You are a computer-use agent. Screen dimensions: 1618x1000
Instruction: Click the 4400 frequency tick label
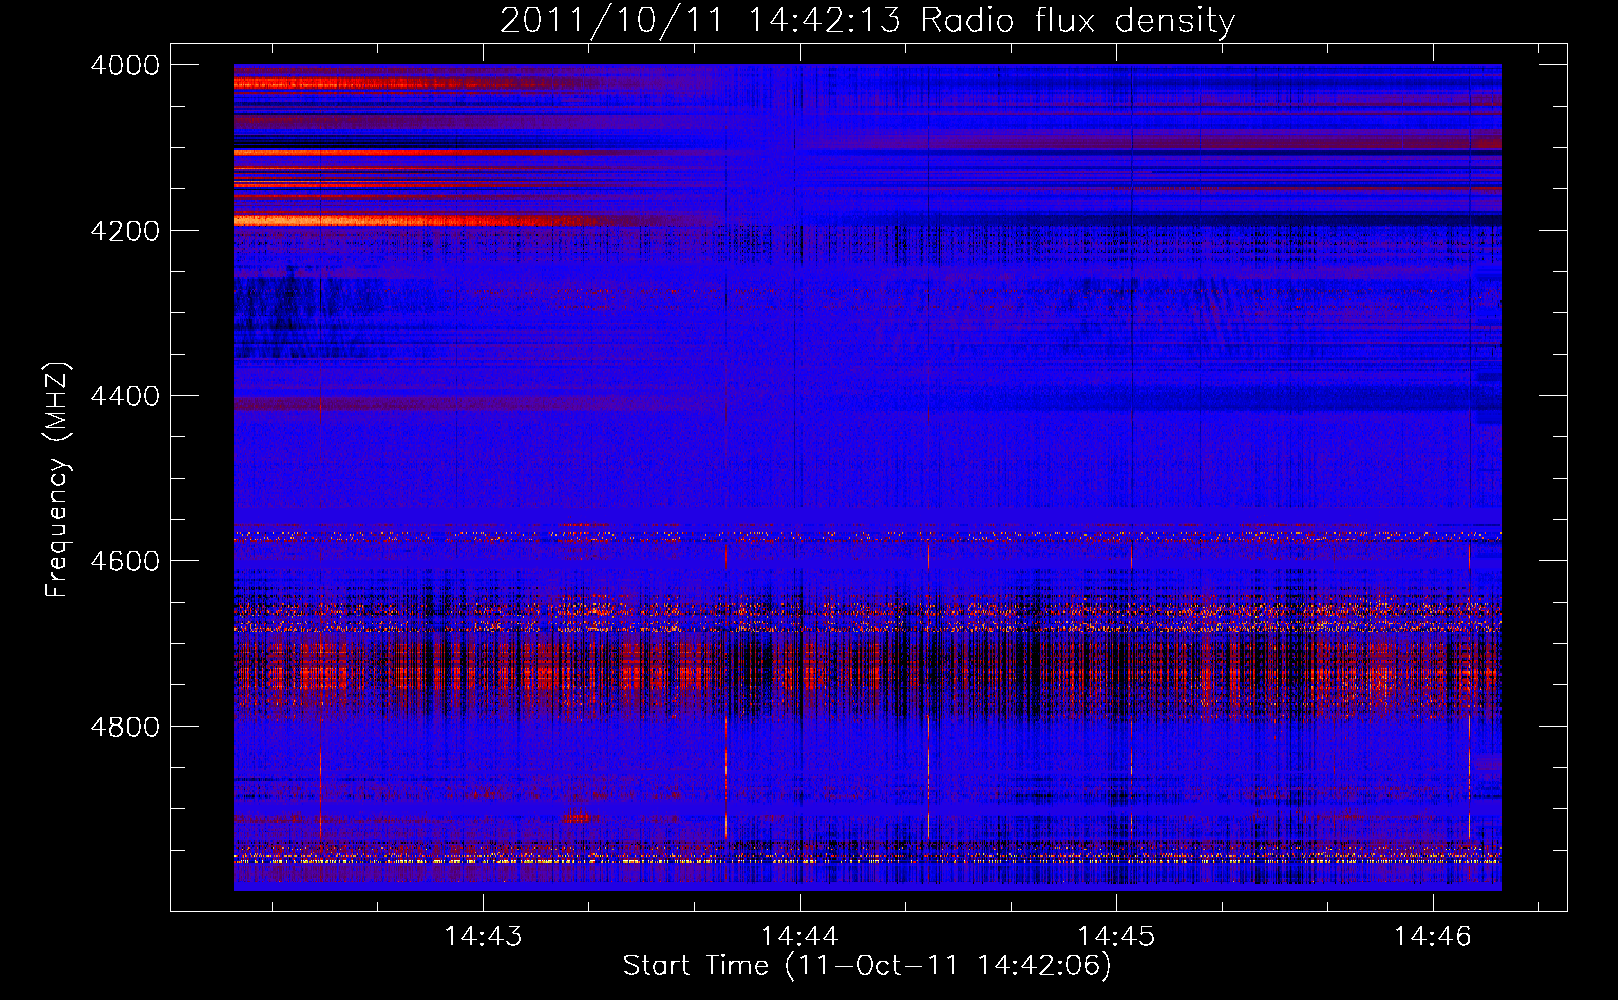tap(125, 396)
